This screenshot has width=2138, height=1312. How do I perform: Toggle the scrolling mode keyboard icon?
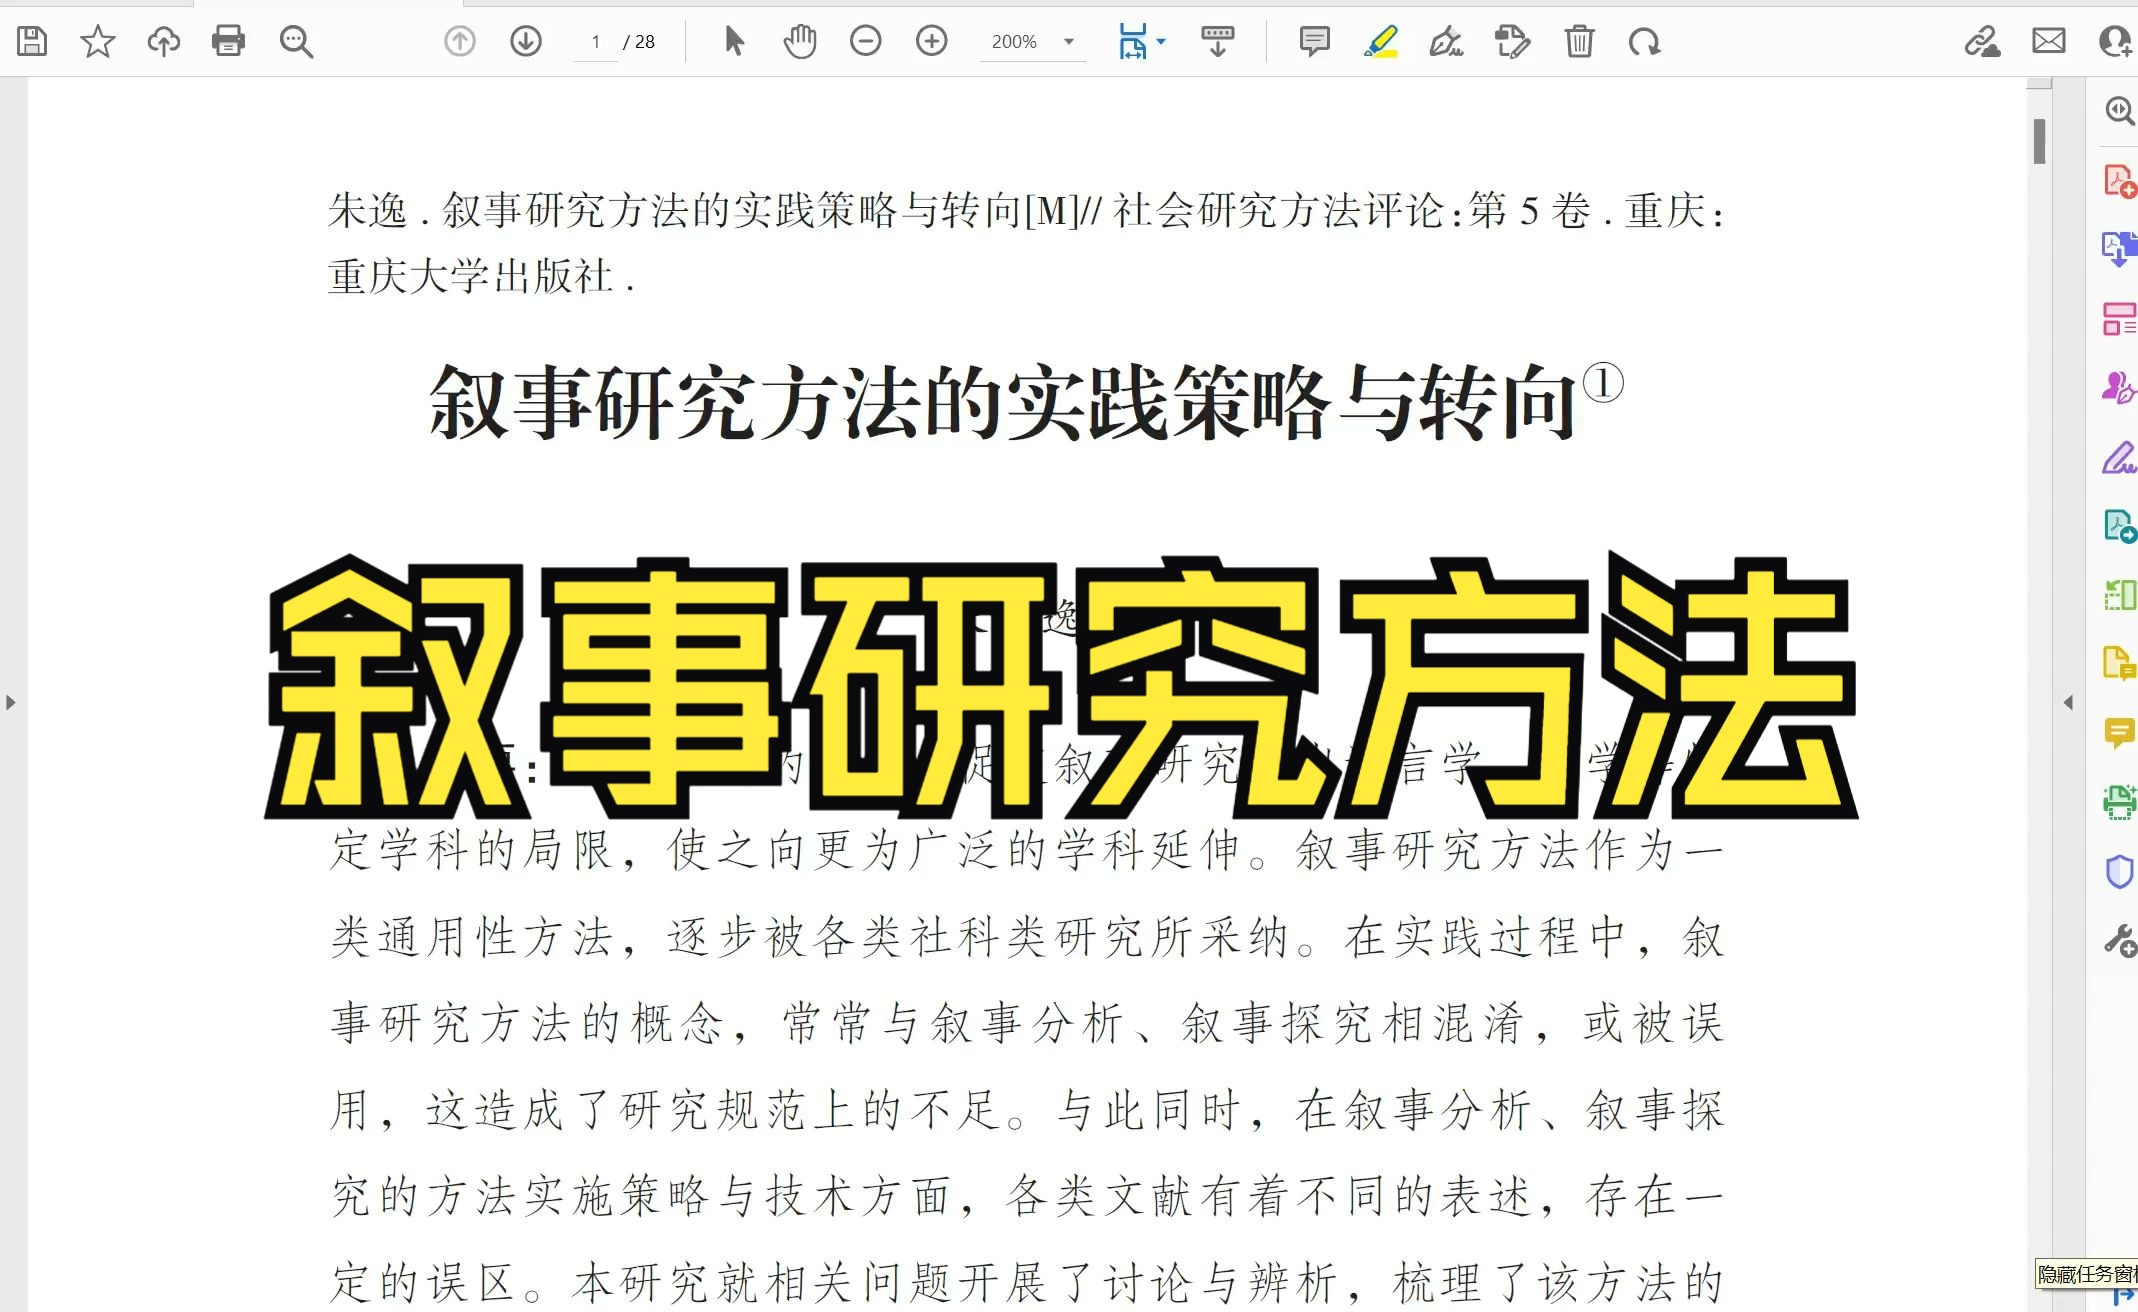[1218, 42]
